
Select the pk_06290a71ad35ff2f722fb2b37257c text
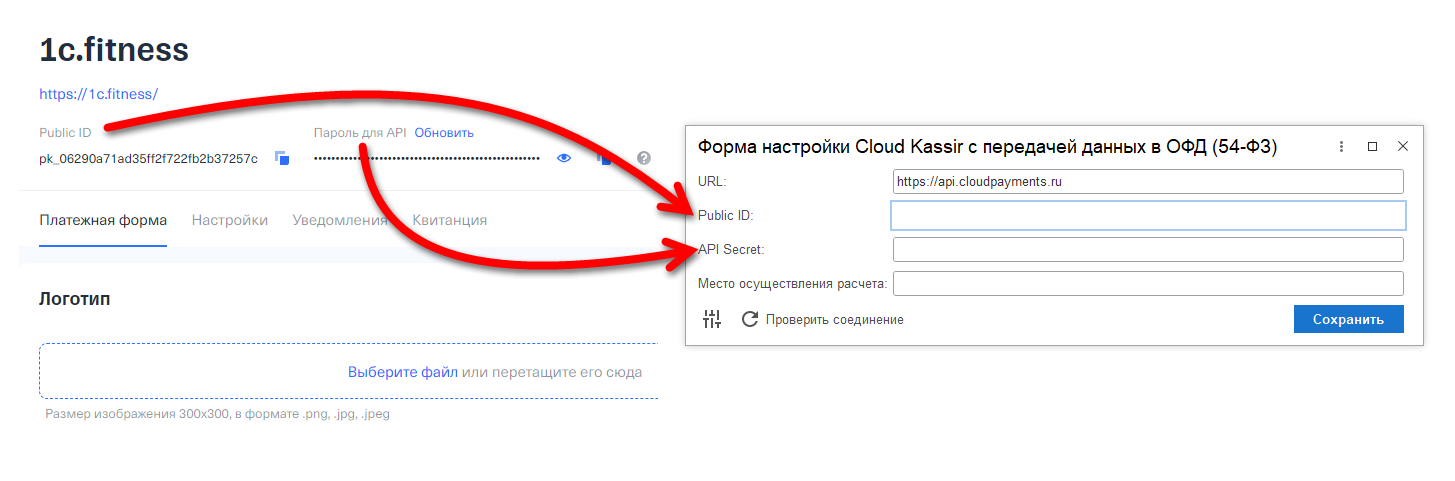[x=149, y=159]
